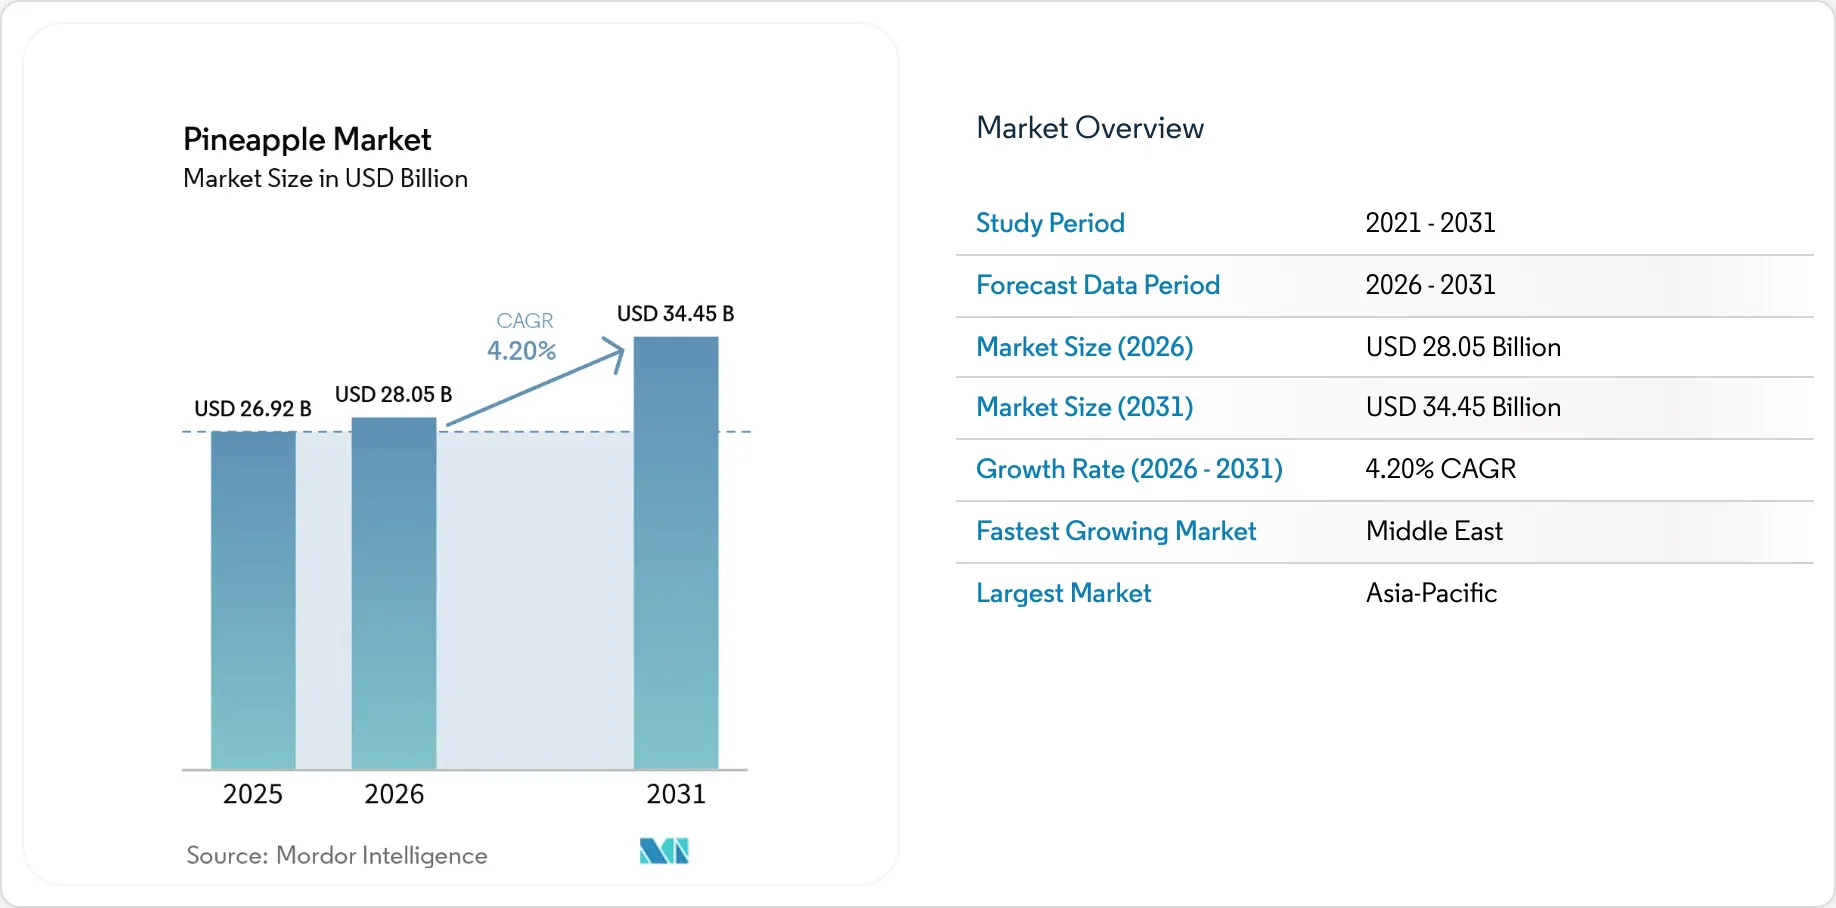Open the Forecast Data Period label
Image resolution: width=1836 pixels, height=908 pixels.
click(x=1098, y=285)
